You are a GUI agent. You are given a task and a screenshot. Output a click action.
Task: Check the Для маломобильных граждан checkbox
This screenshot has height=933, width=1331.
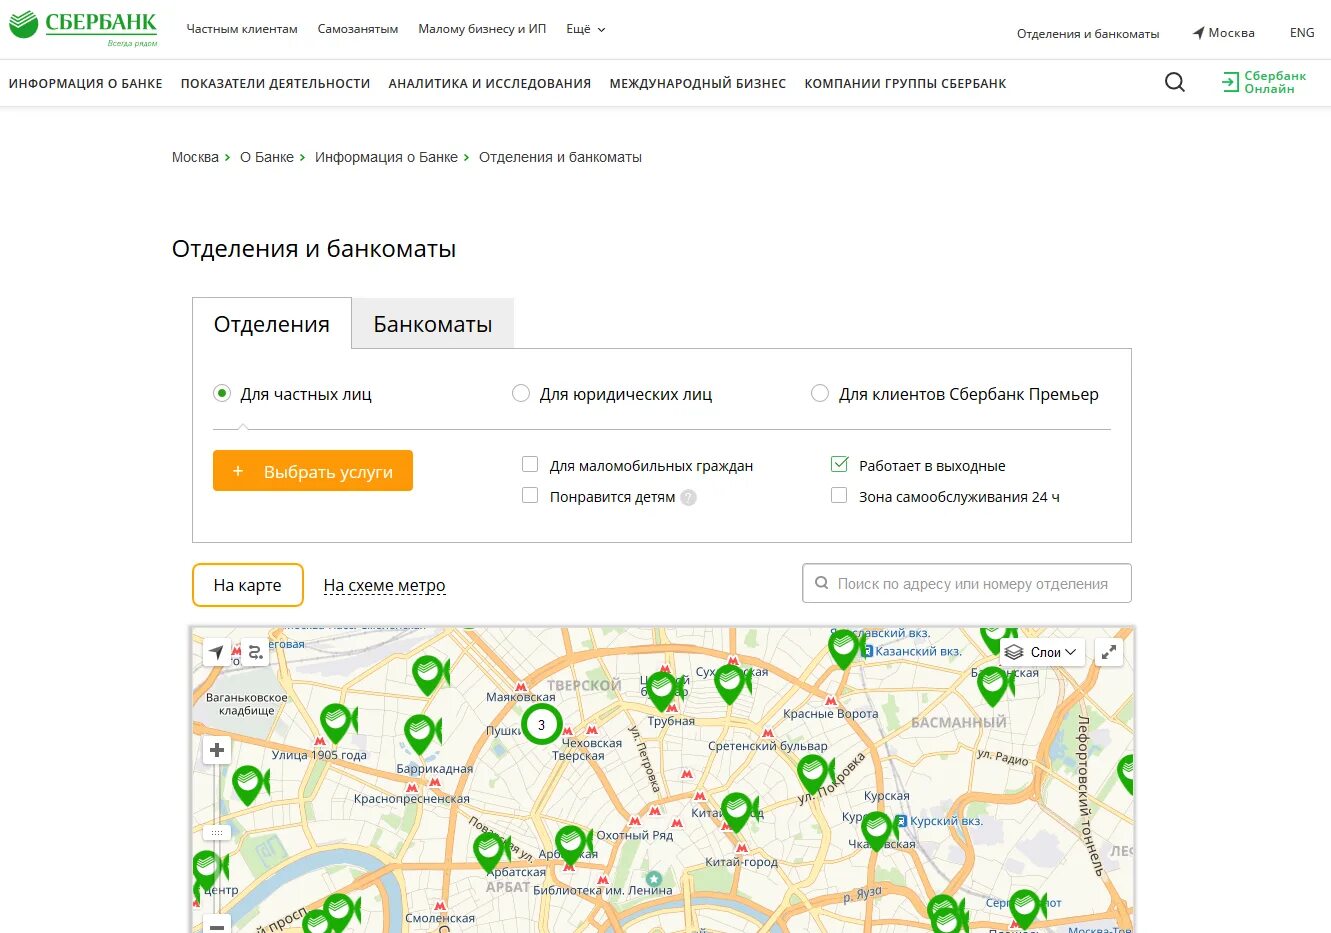pos(530,464)
